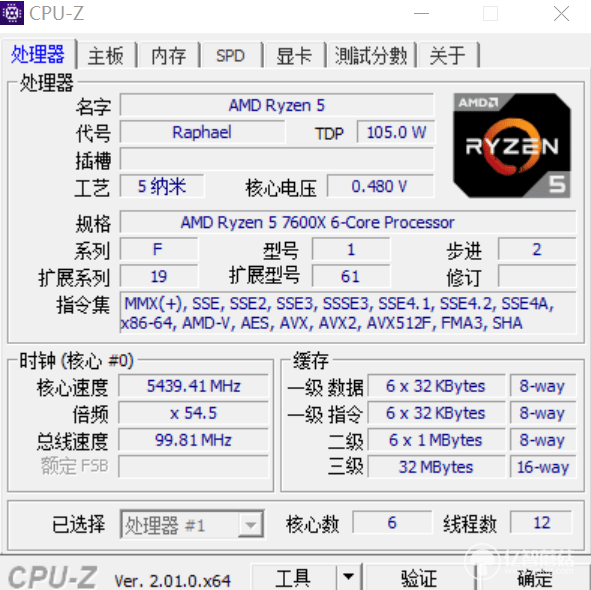This screenshot has width=591, height=590.
Task: Go to the 关于 tab
Action: (448, 56)
